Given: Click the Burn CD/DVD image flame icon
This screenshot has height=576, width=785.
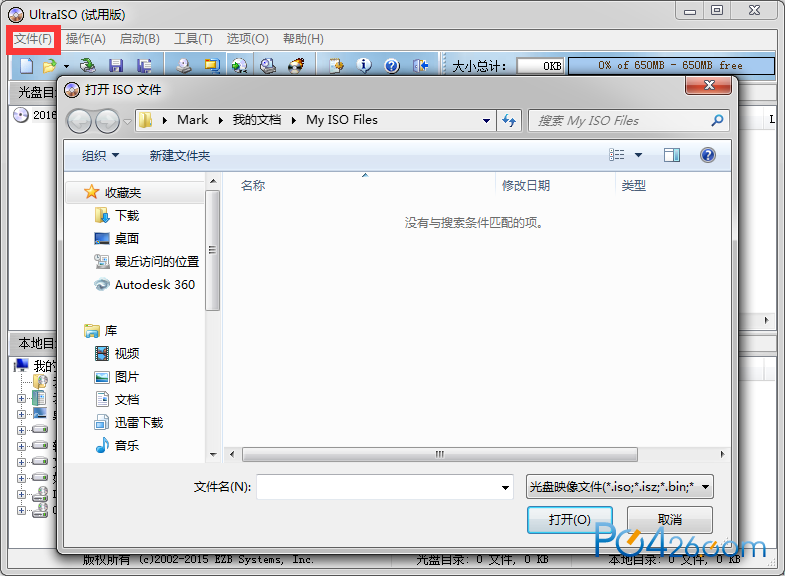Looking at the screenshot, I should (296, 66).
